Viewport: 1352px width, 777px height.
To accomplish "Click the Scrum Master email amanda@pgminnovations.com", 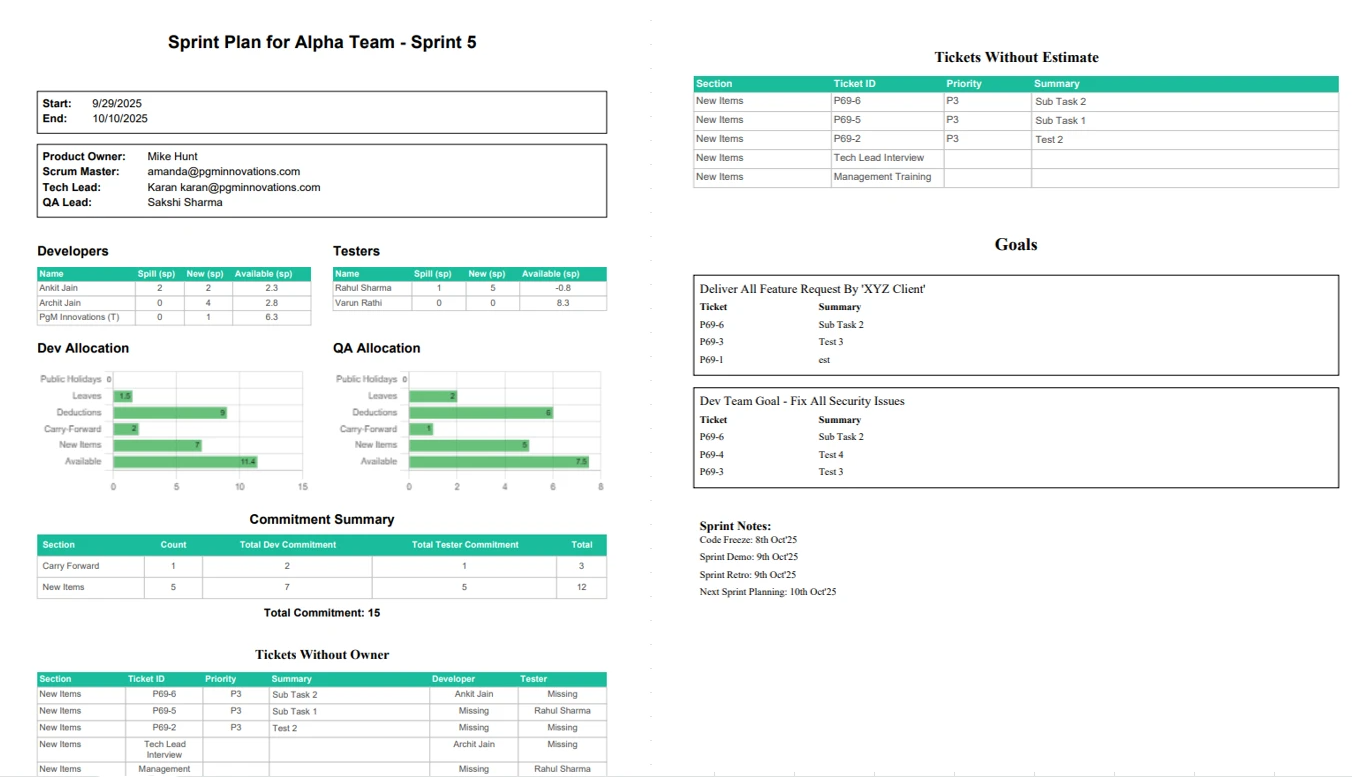I will (224, 171).
